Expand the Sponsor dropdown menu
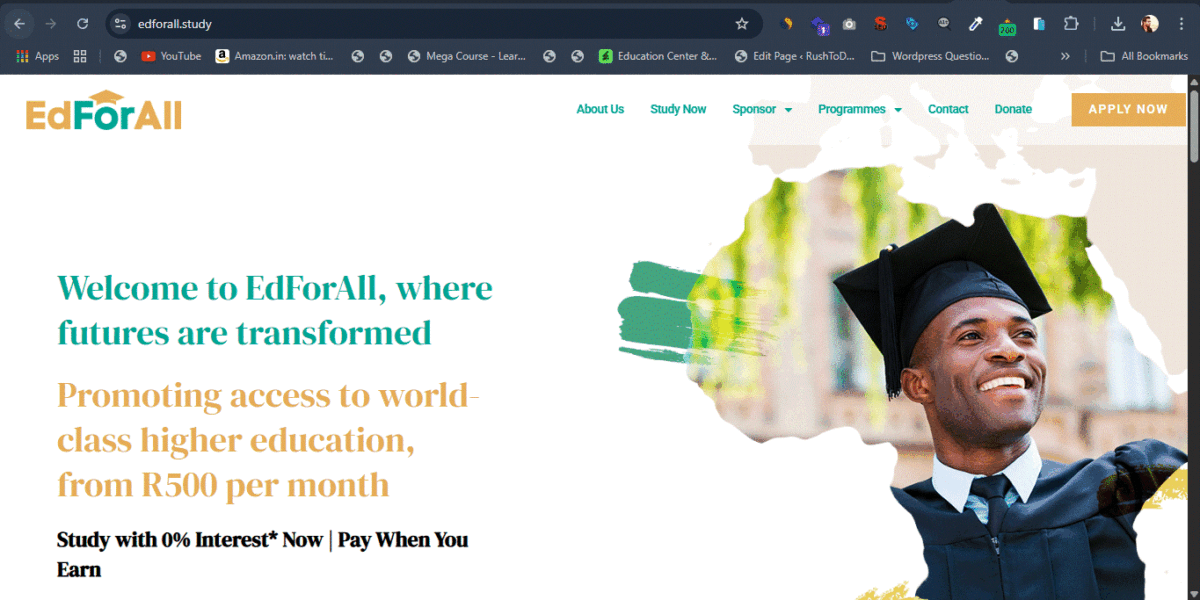 click(762, 109)
